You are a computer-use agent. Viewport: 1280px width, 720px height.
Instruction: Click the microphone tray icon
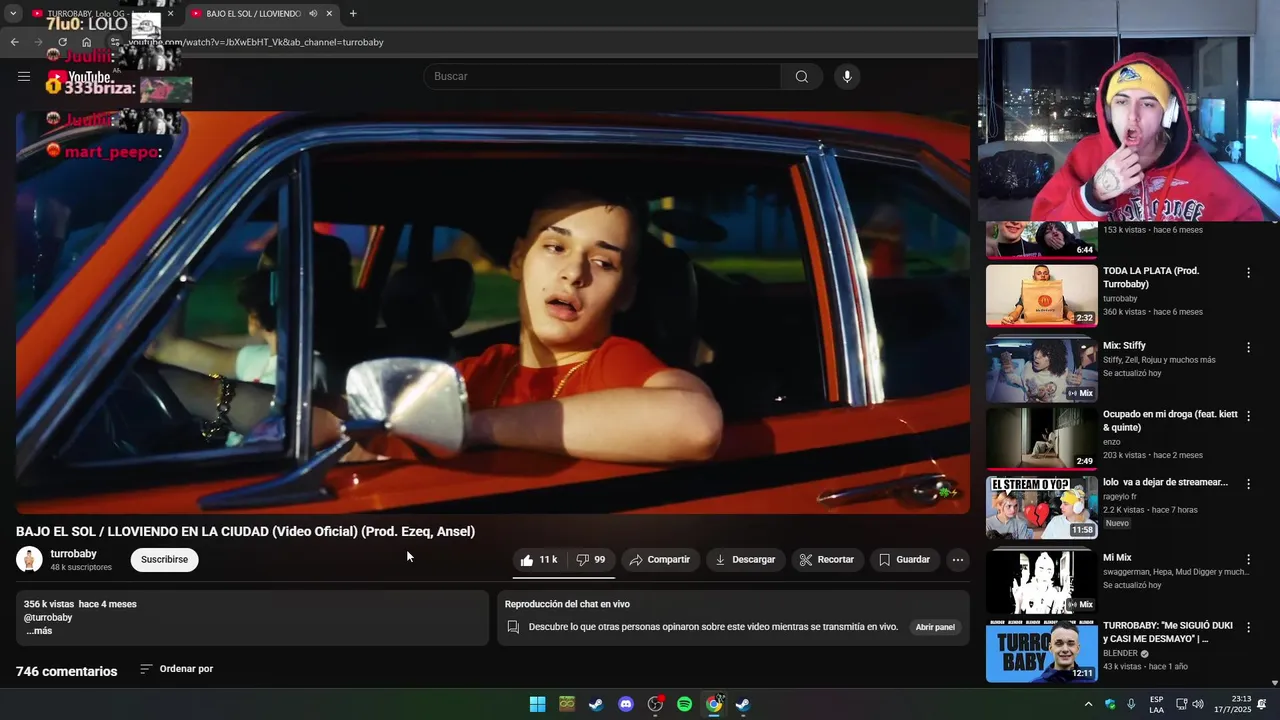coord(1131,704)
